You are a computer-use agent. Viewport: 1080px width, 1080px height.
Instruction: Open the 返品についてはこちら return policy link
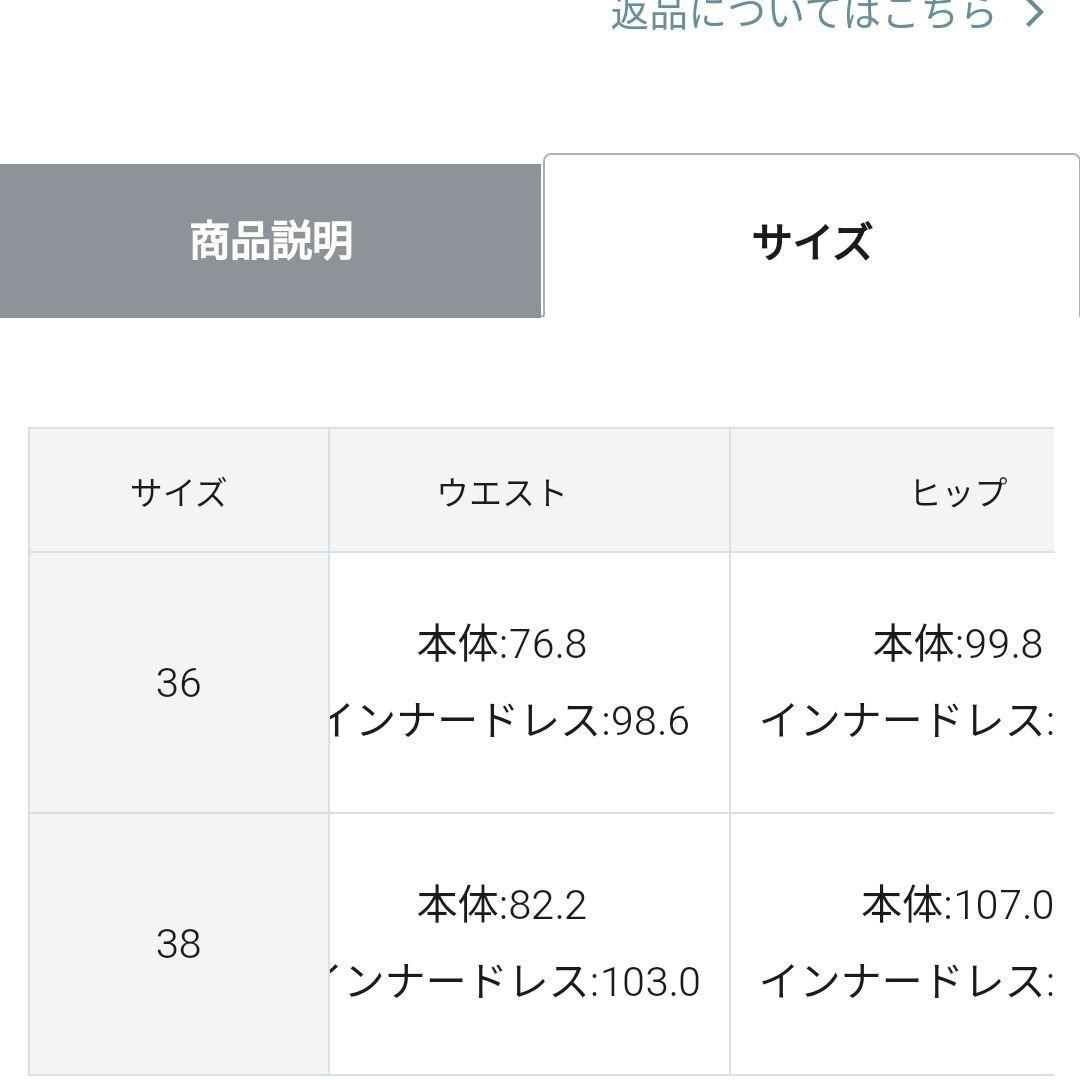tap(803, 12)
